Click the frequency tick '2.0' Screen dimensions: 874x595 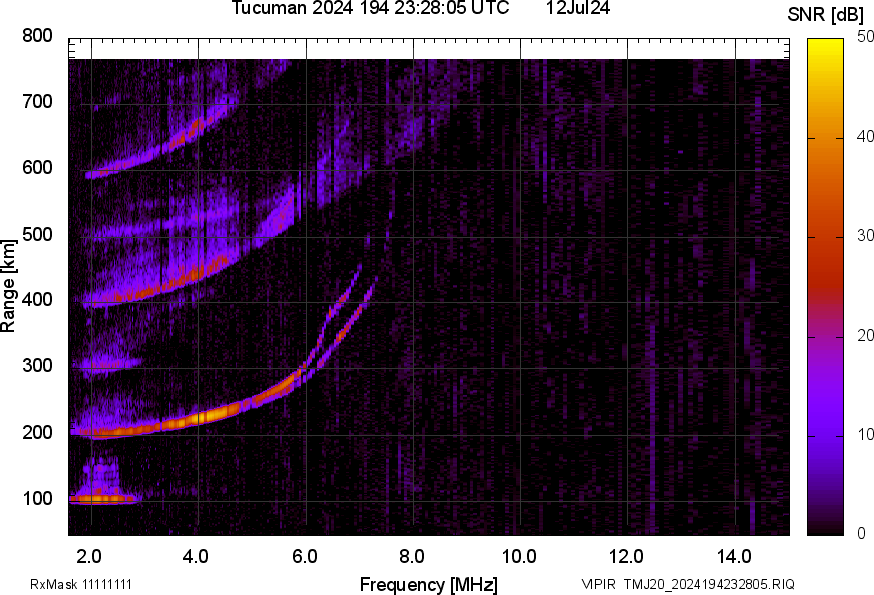89,557
